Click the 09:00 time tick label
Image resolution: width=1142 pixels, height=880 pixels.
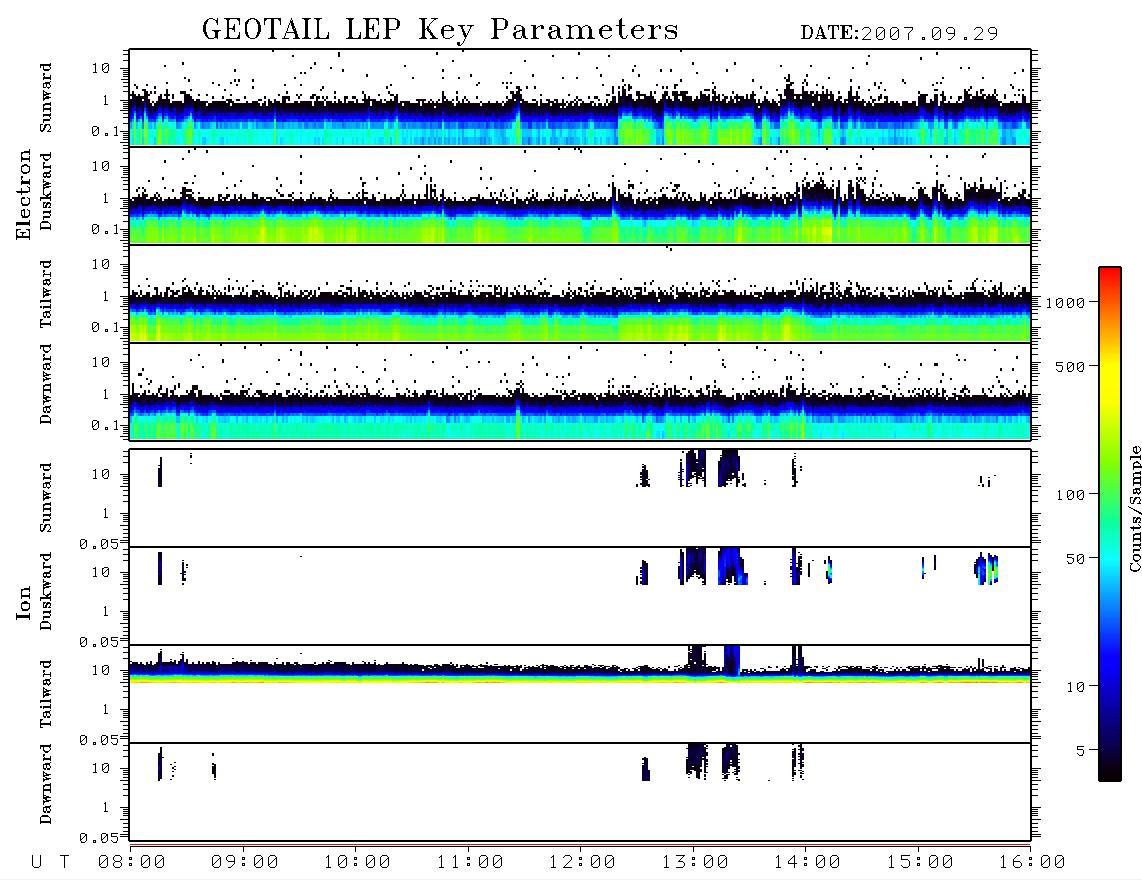[245, 863]
